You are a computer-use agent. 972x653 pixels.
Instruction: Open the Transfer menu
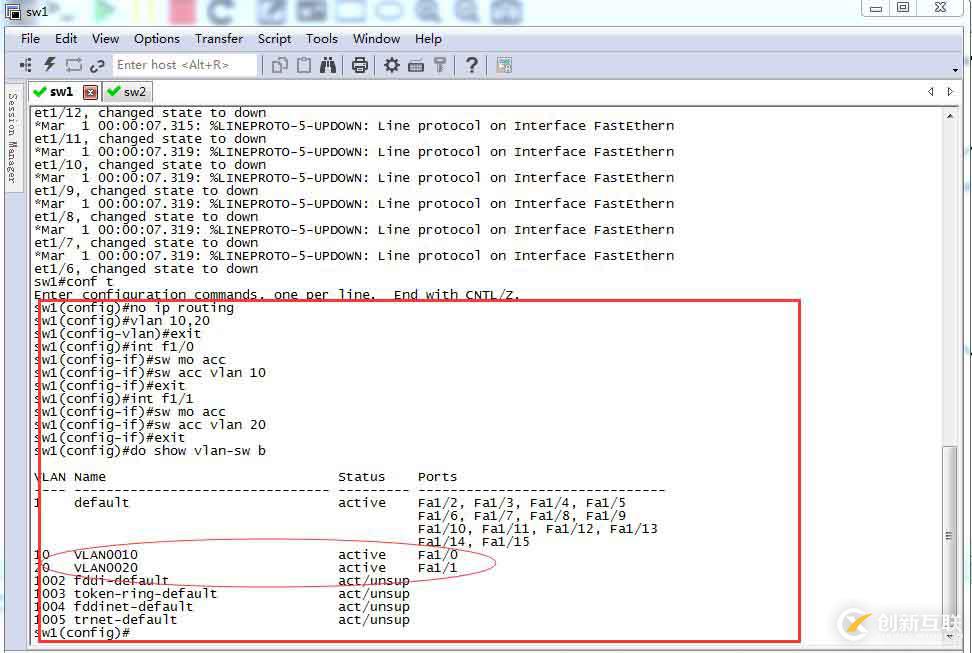[x=219, y=38]
